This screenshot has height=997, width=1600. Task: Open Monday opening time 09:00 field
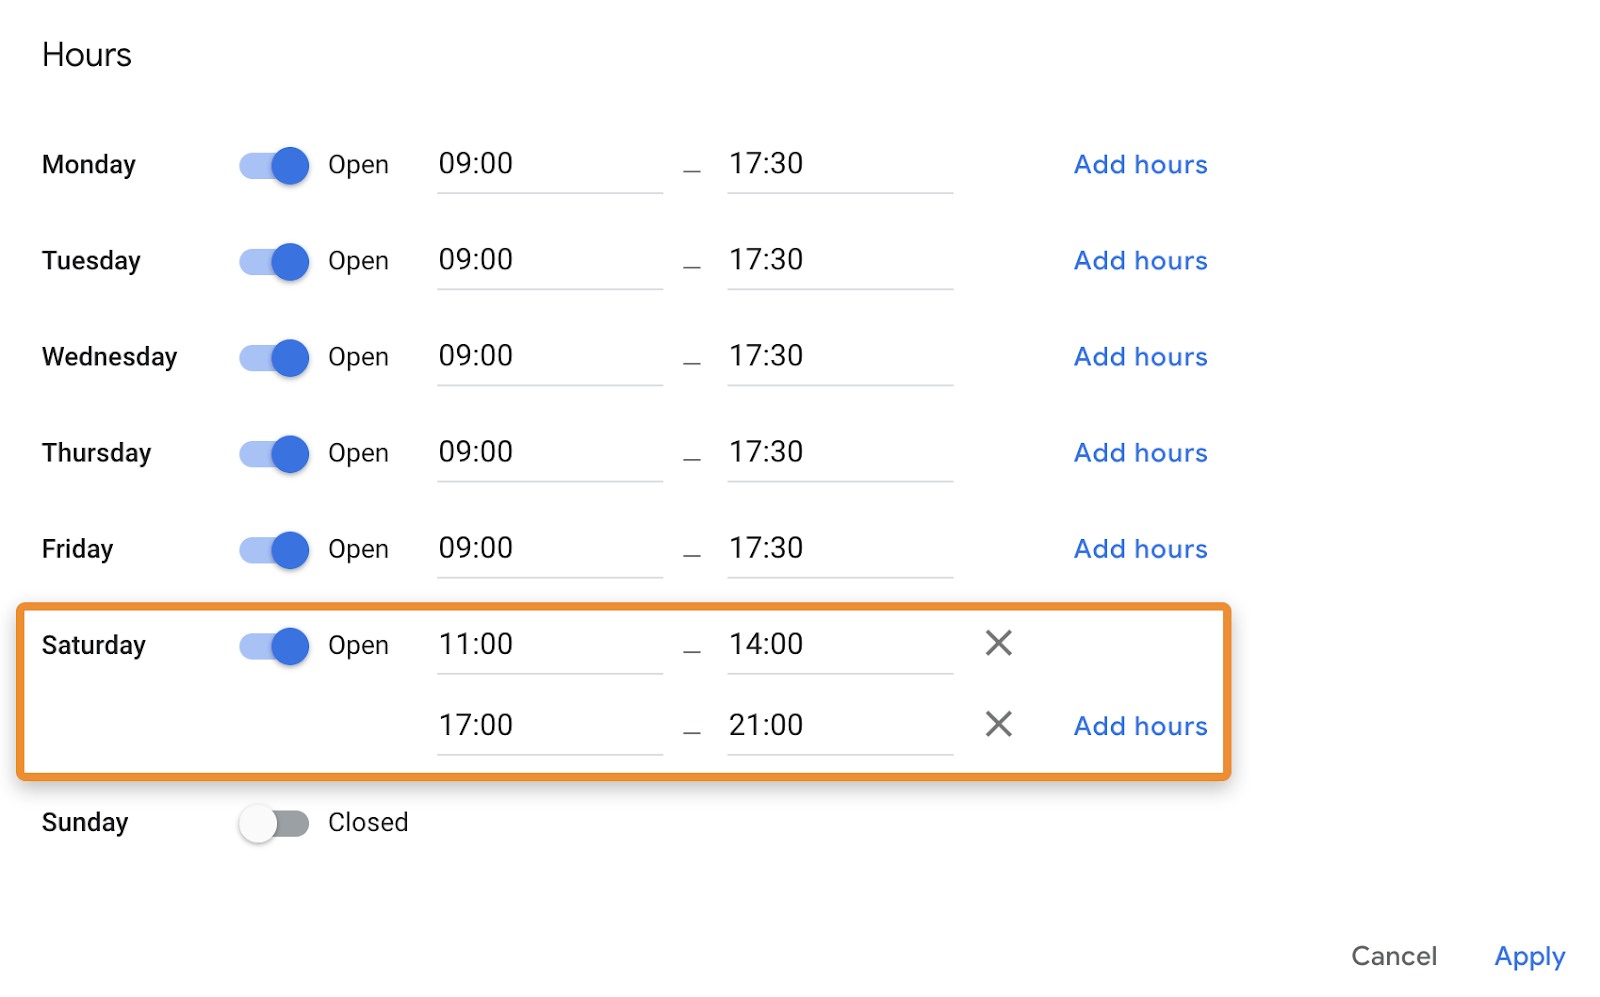click(x=549, y=164)
